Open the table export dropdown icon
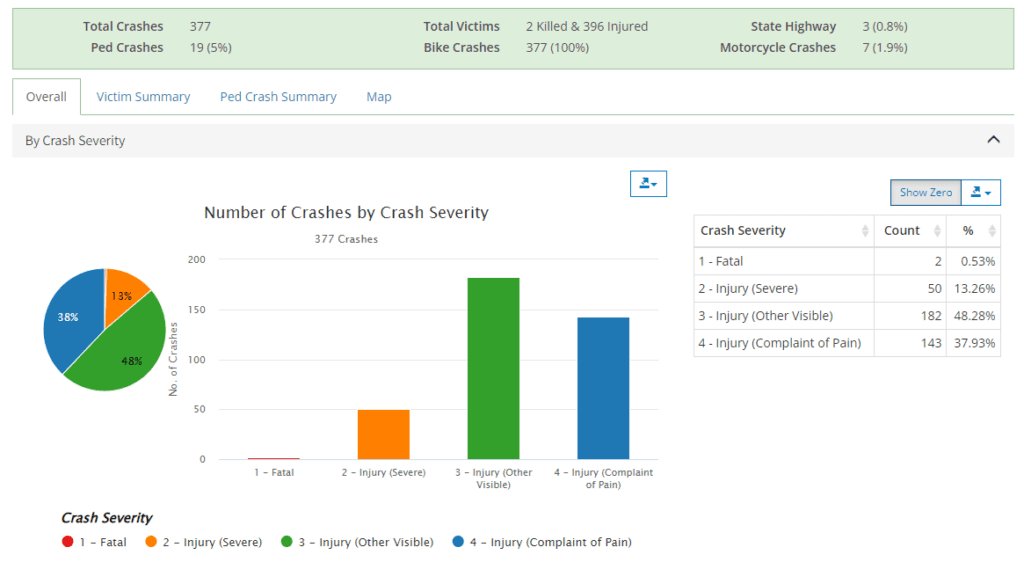The width and height of the screenshot is (1024, 562). tap(980, 193)
